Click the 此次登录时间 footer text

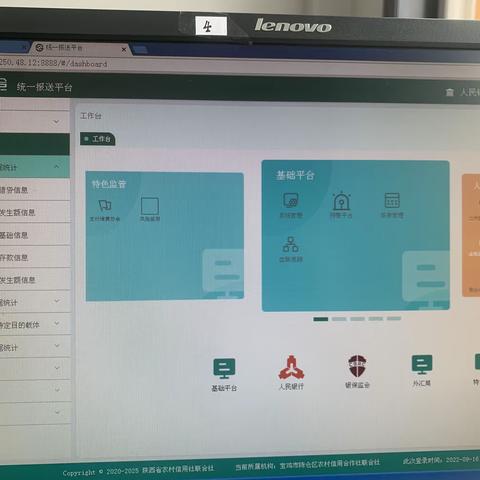point(441,460)
